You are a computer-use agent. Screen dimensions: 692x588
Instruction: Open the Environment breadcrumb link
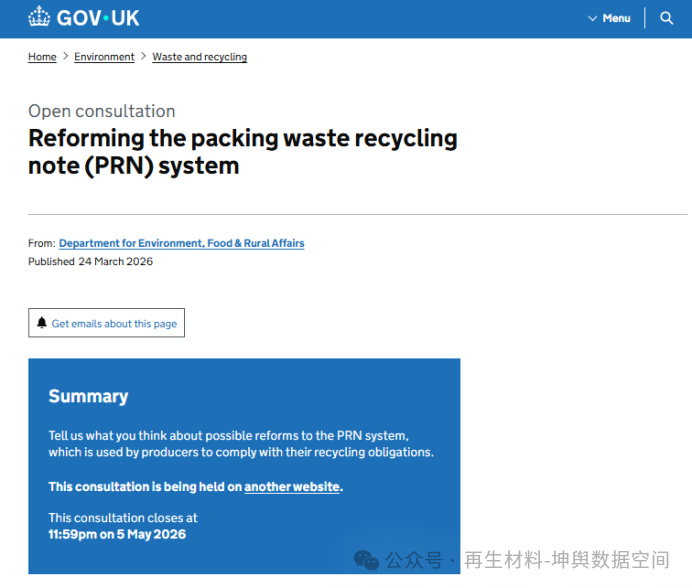pos(104,57)
